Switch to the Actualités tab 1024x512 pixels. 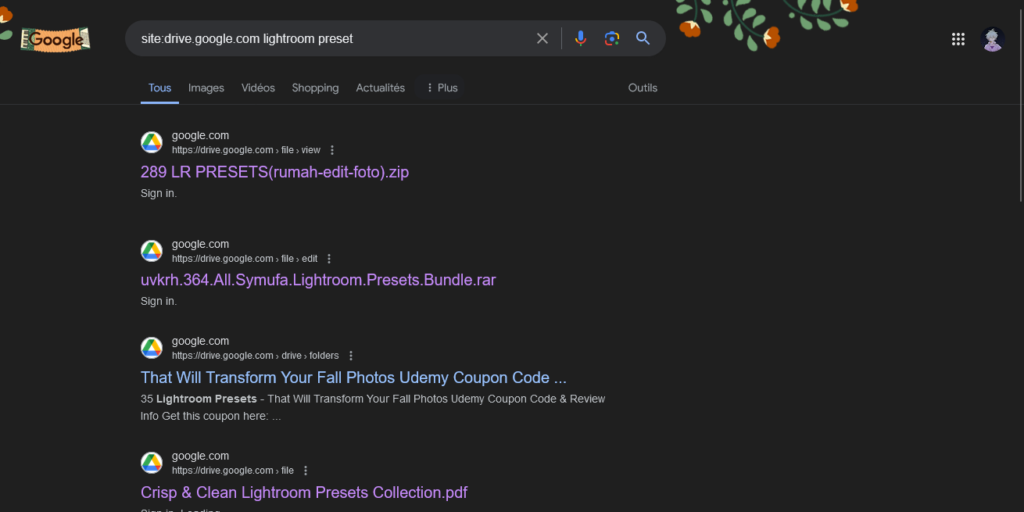click(x=380, y=88)
